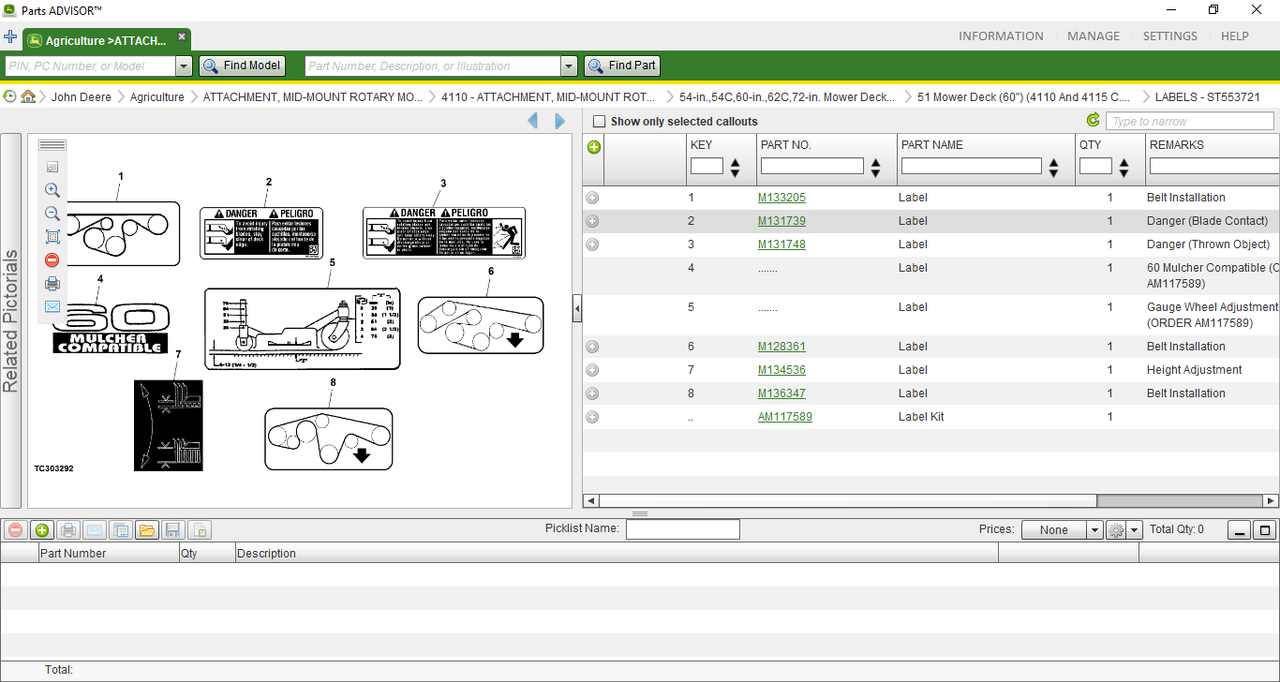Click the Find Model button
Image resolution: width=1280 pixels, height=682 pixels.
(243, 66)
